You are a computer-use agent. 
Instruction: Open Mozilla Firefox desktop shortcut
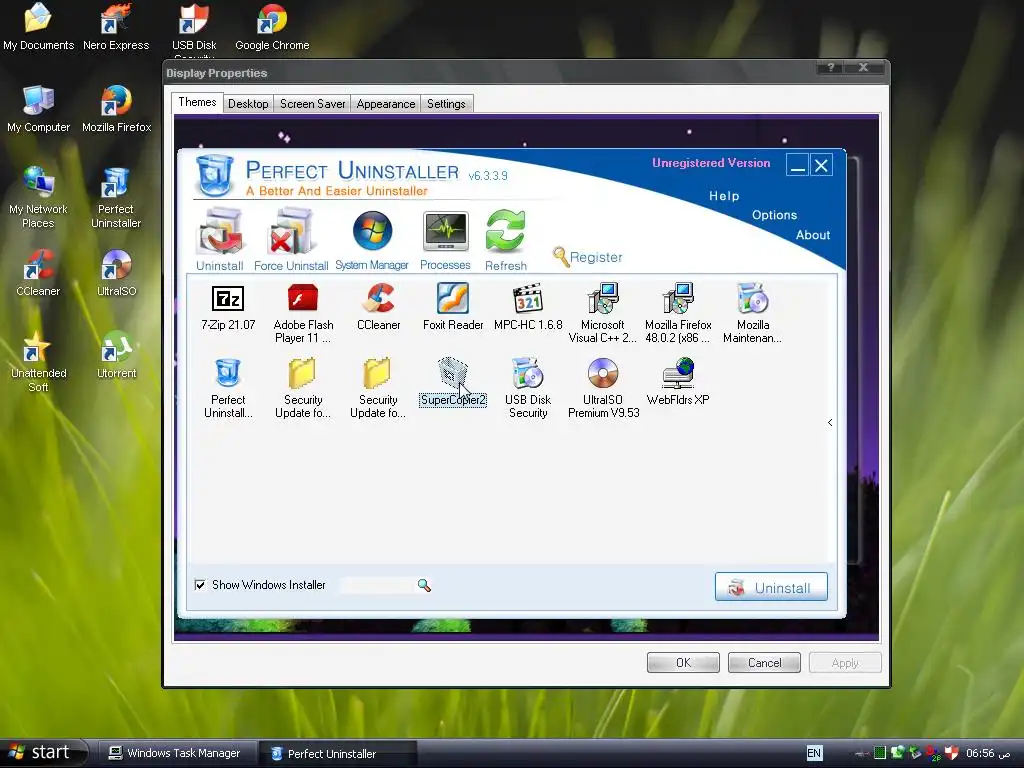[x=117, y=109]
